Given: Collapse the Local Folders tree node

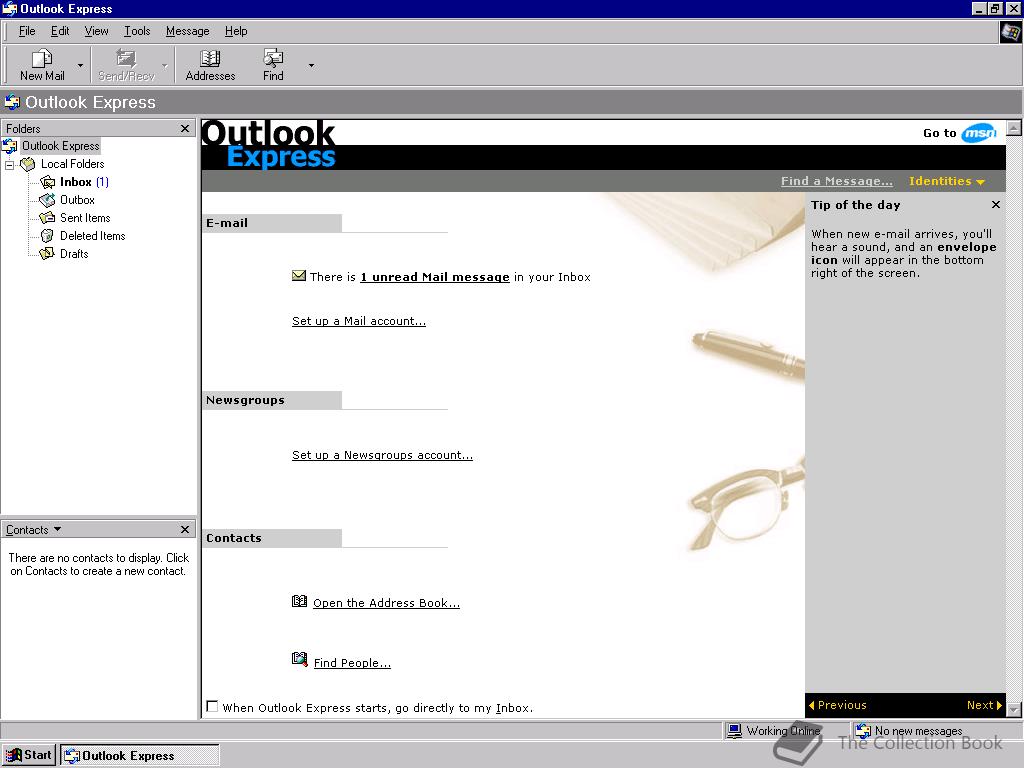Looking at the screenshot, I should tap(9, 165).
